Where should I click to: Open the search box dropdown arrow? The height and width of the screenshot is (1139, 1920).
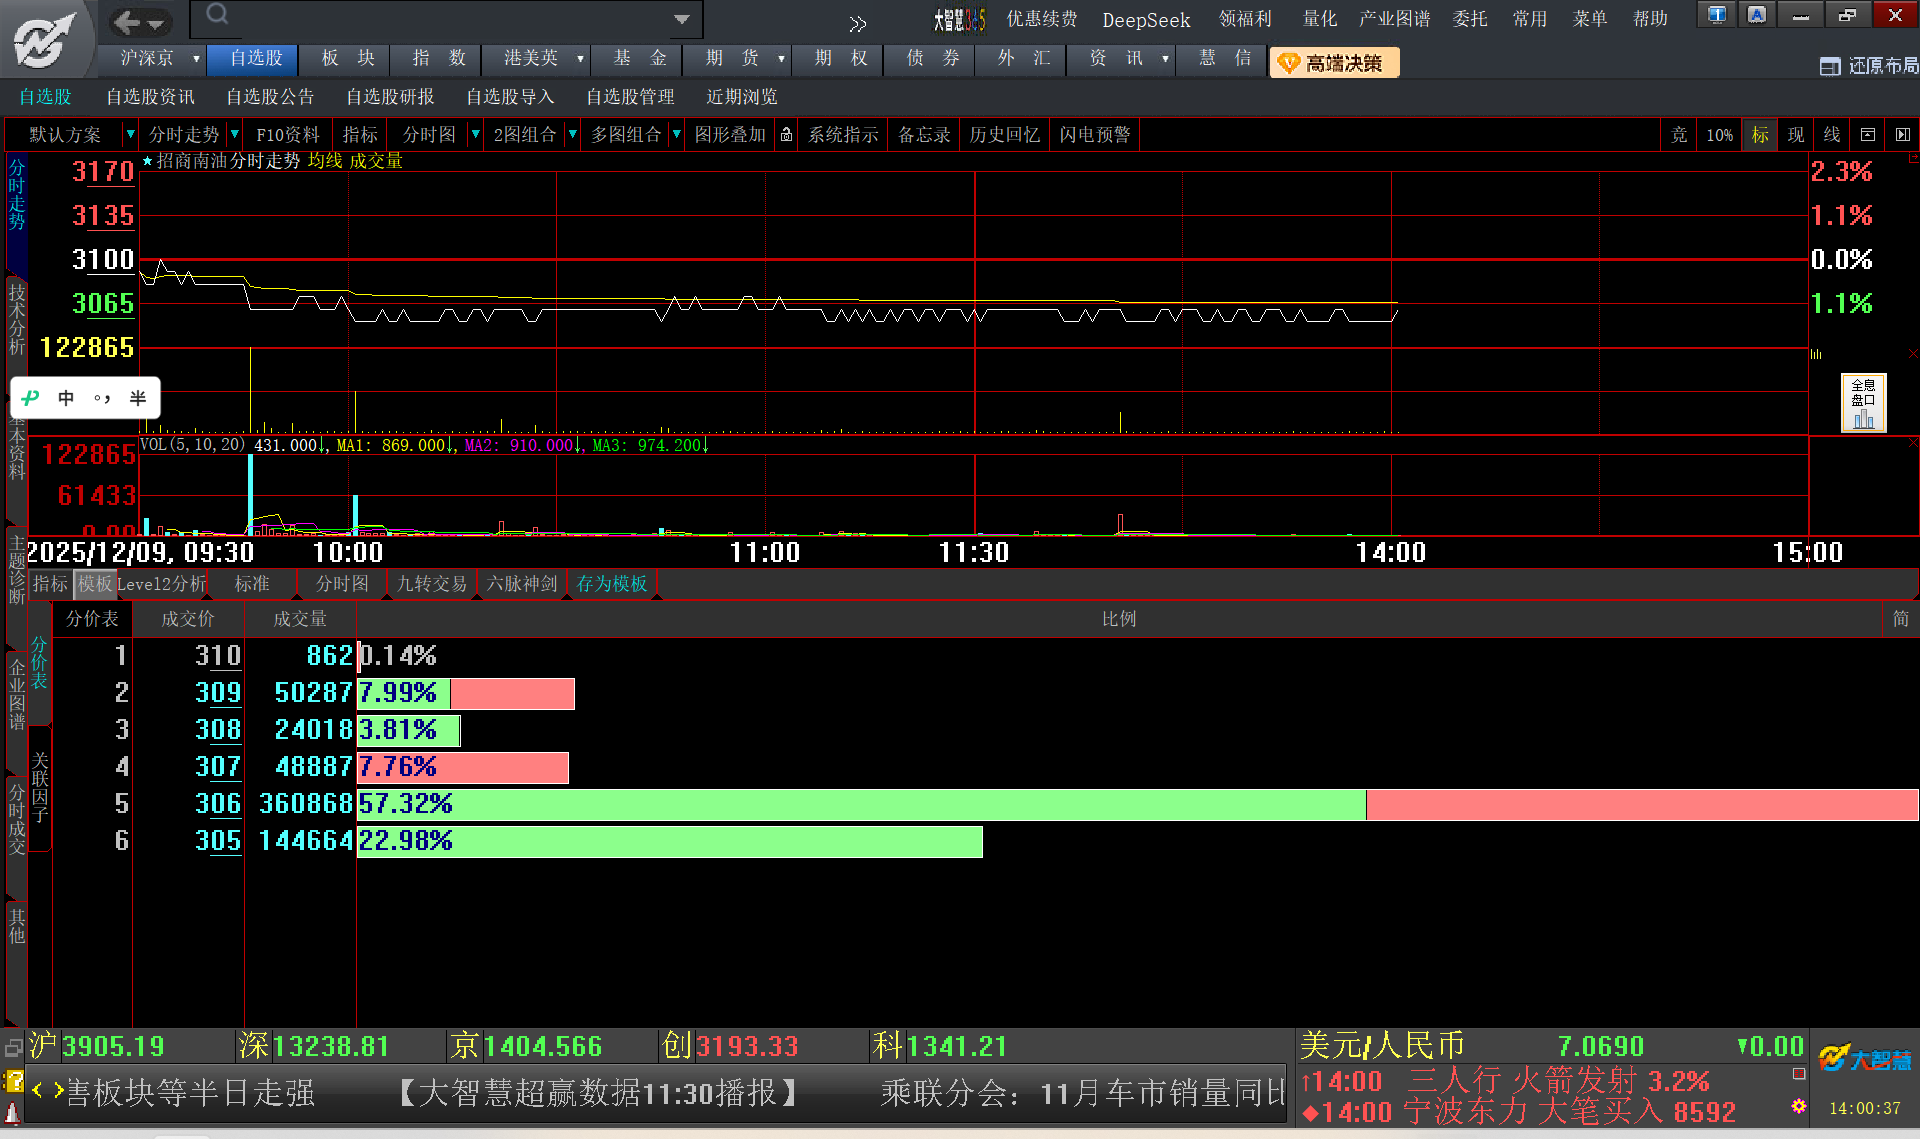682,19
